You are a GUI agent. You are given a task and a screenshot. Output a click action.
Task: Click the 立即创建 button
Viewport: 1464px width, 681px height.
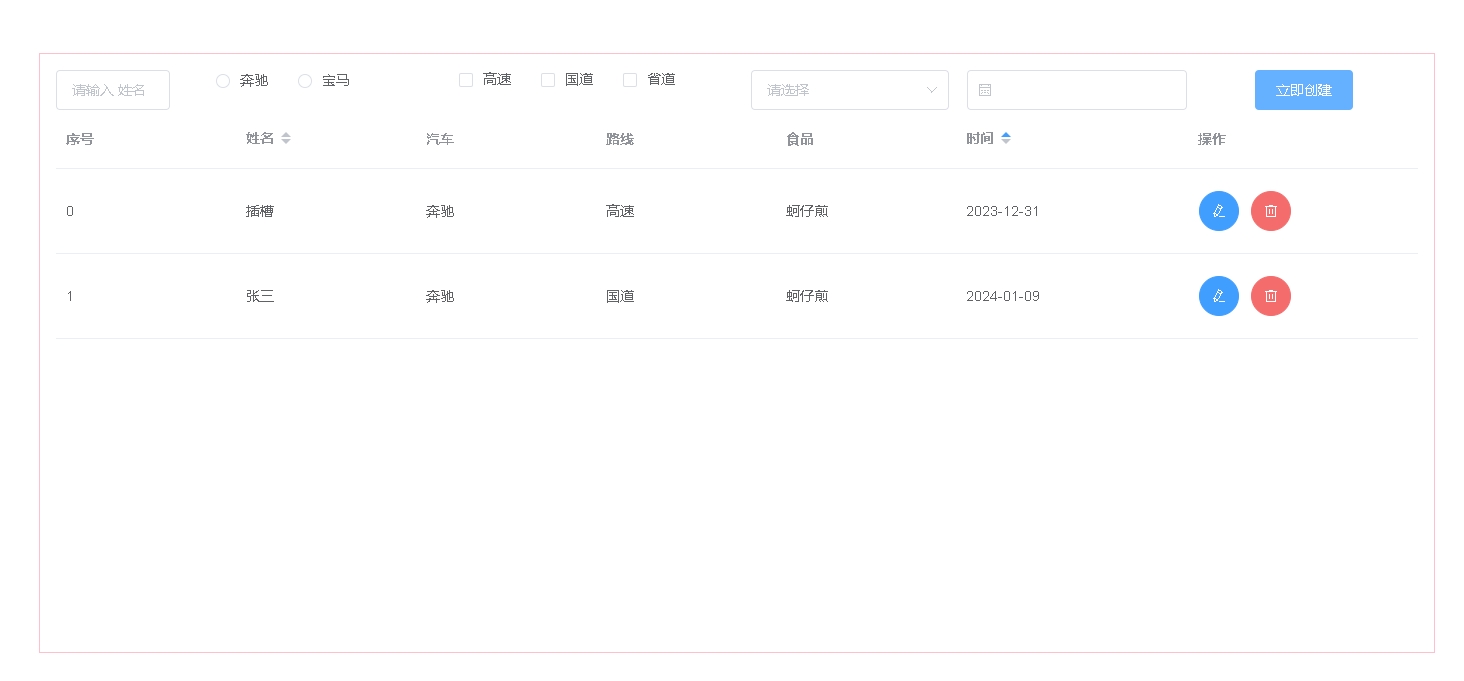(x=1304, y=90)
